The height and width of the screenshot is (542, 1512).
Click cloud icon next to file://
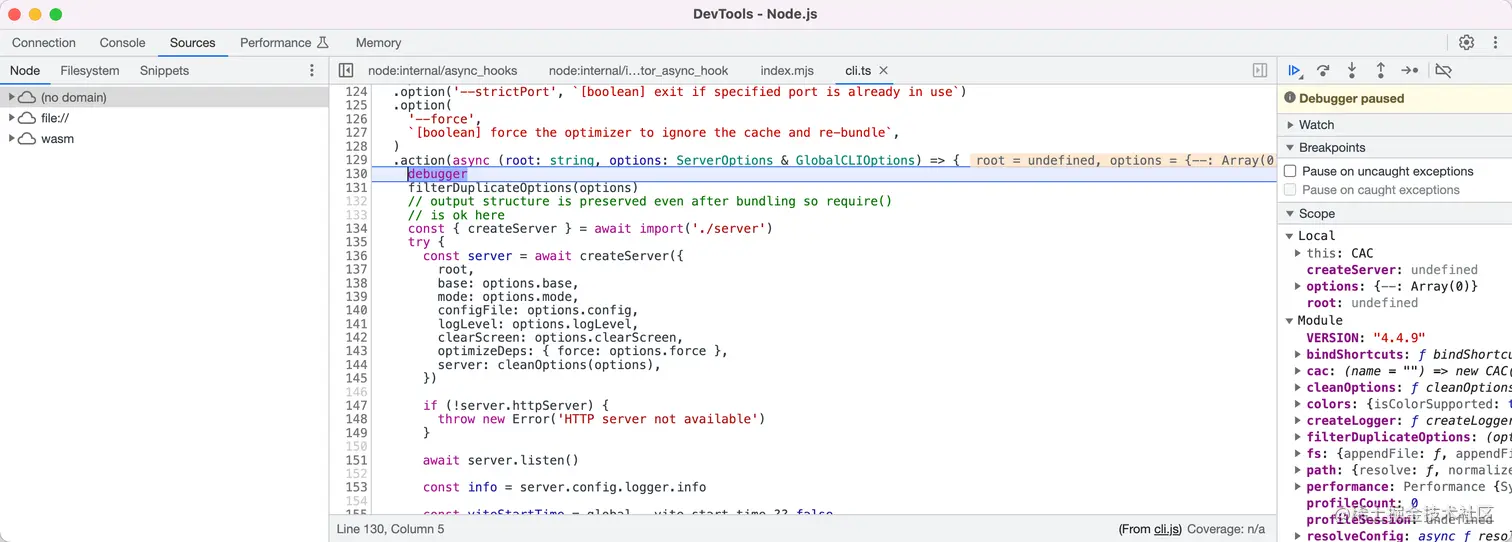27,118
